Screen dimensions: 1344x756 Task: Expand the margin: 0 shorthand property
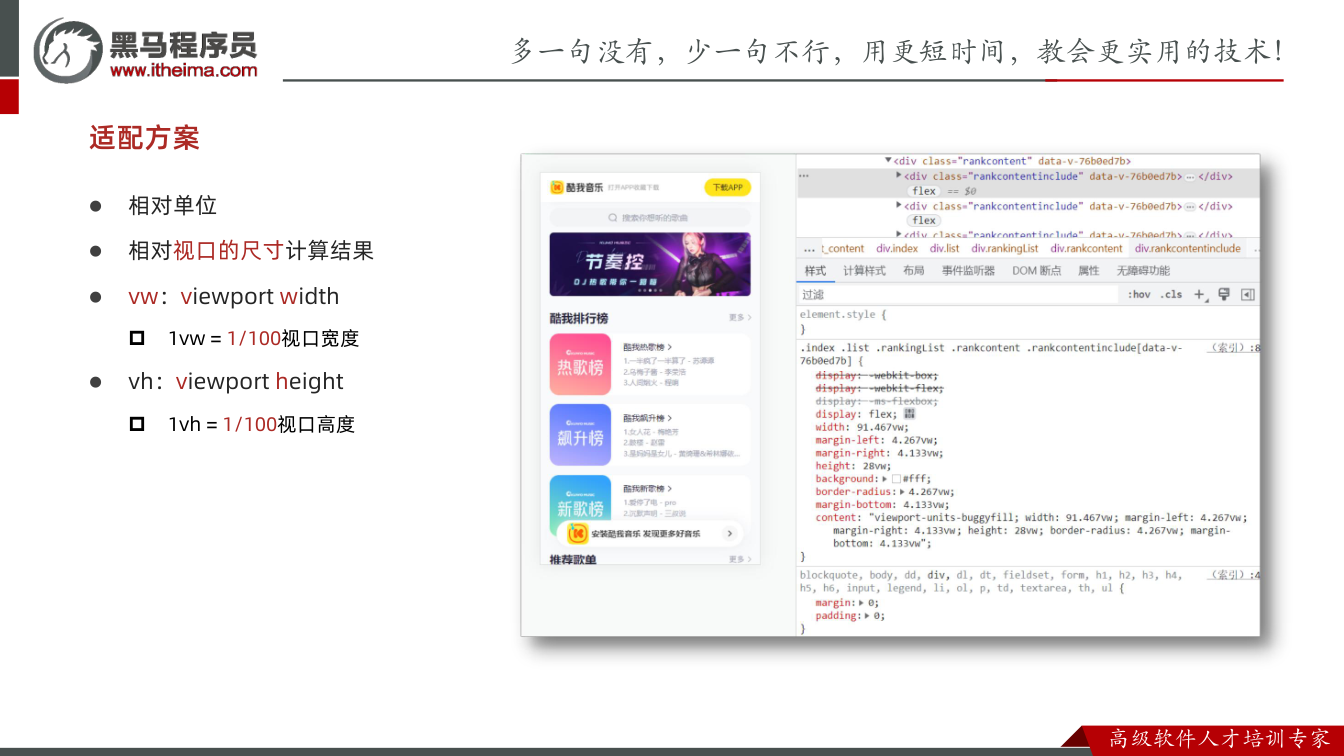[863, 603]
